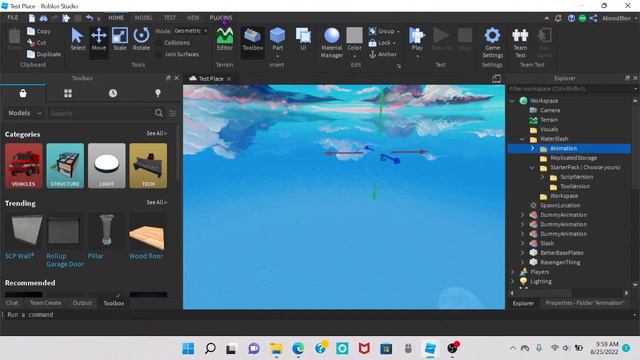Open Microsoft Edge from the taskbar
This screenshot has height=360, width=640.
click(298, 349)
